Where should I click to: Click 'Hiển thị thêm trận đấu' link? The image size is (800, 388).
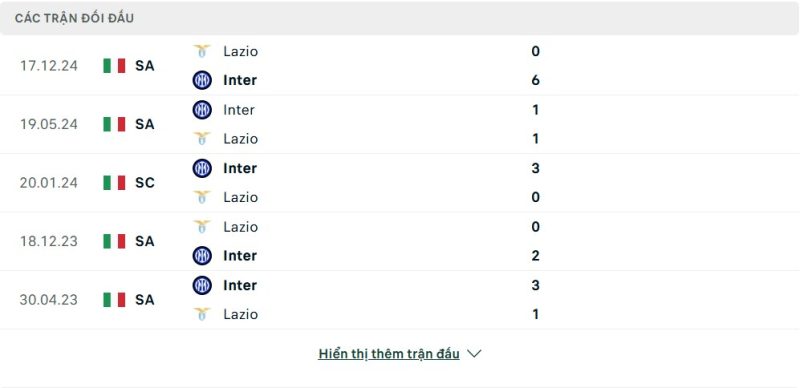pyautogui.click(x=389, y=354)
